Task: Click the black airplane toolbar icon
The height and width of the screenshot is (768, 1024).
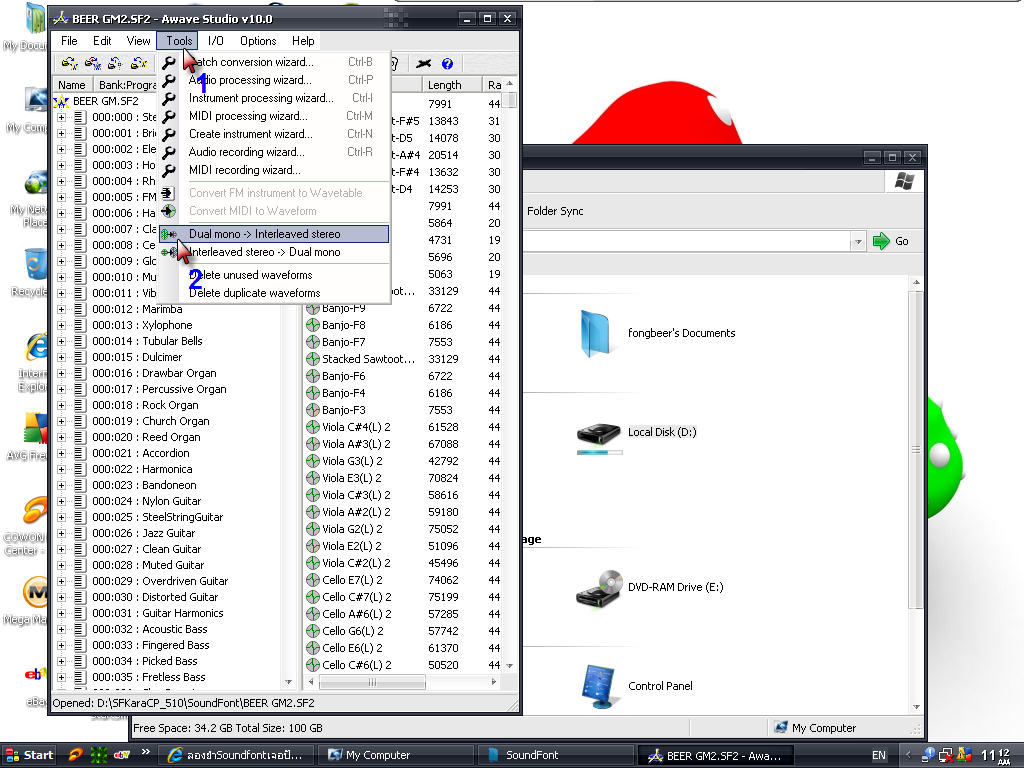Action: (424, 63)
